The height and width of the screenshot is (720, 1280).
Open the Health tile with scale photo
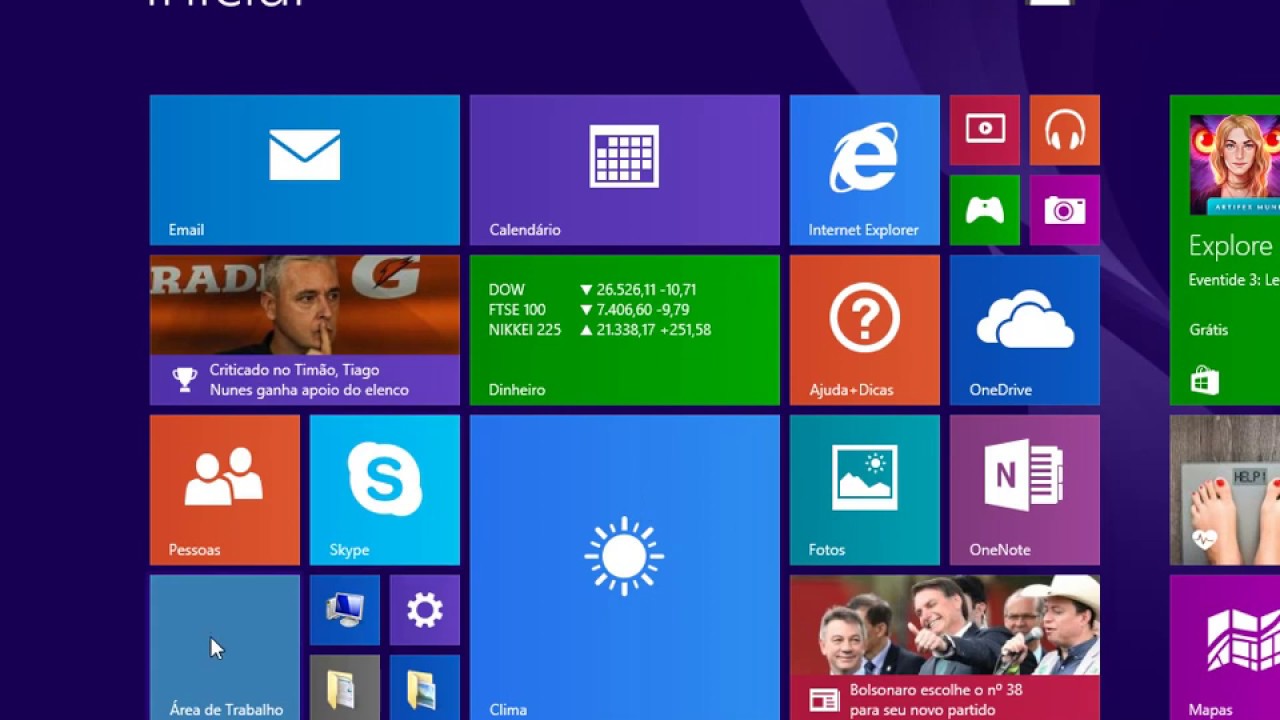click(x=1225, y=490)
